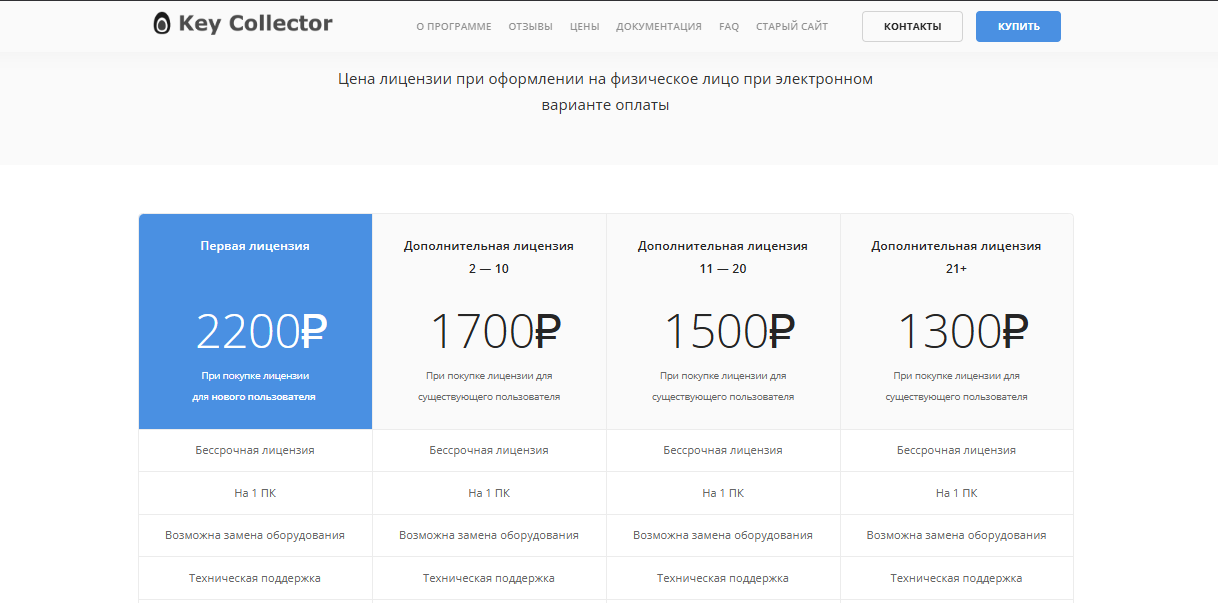The height and width of the screenshot is (603, 1218).
Task: Click the Key Collector brand name
Action: click(255, 24)
